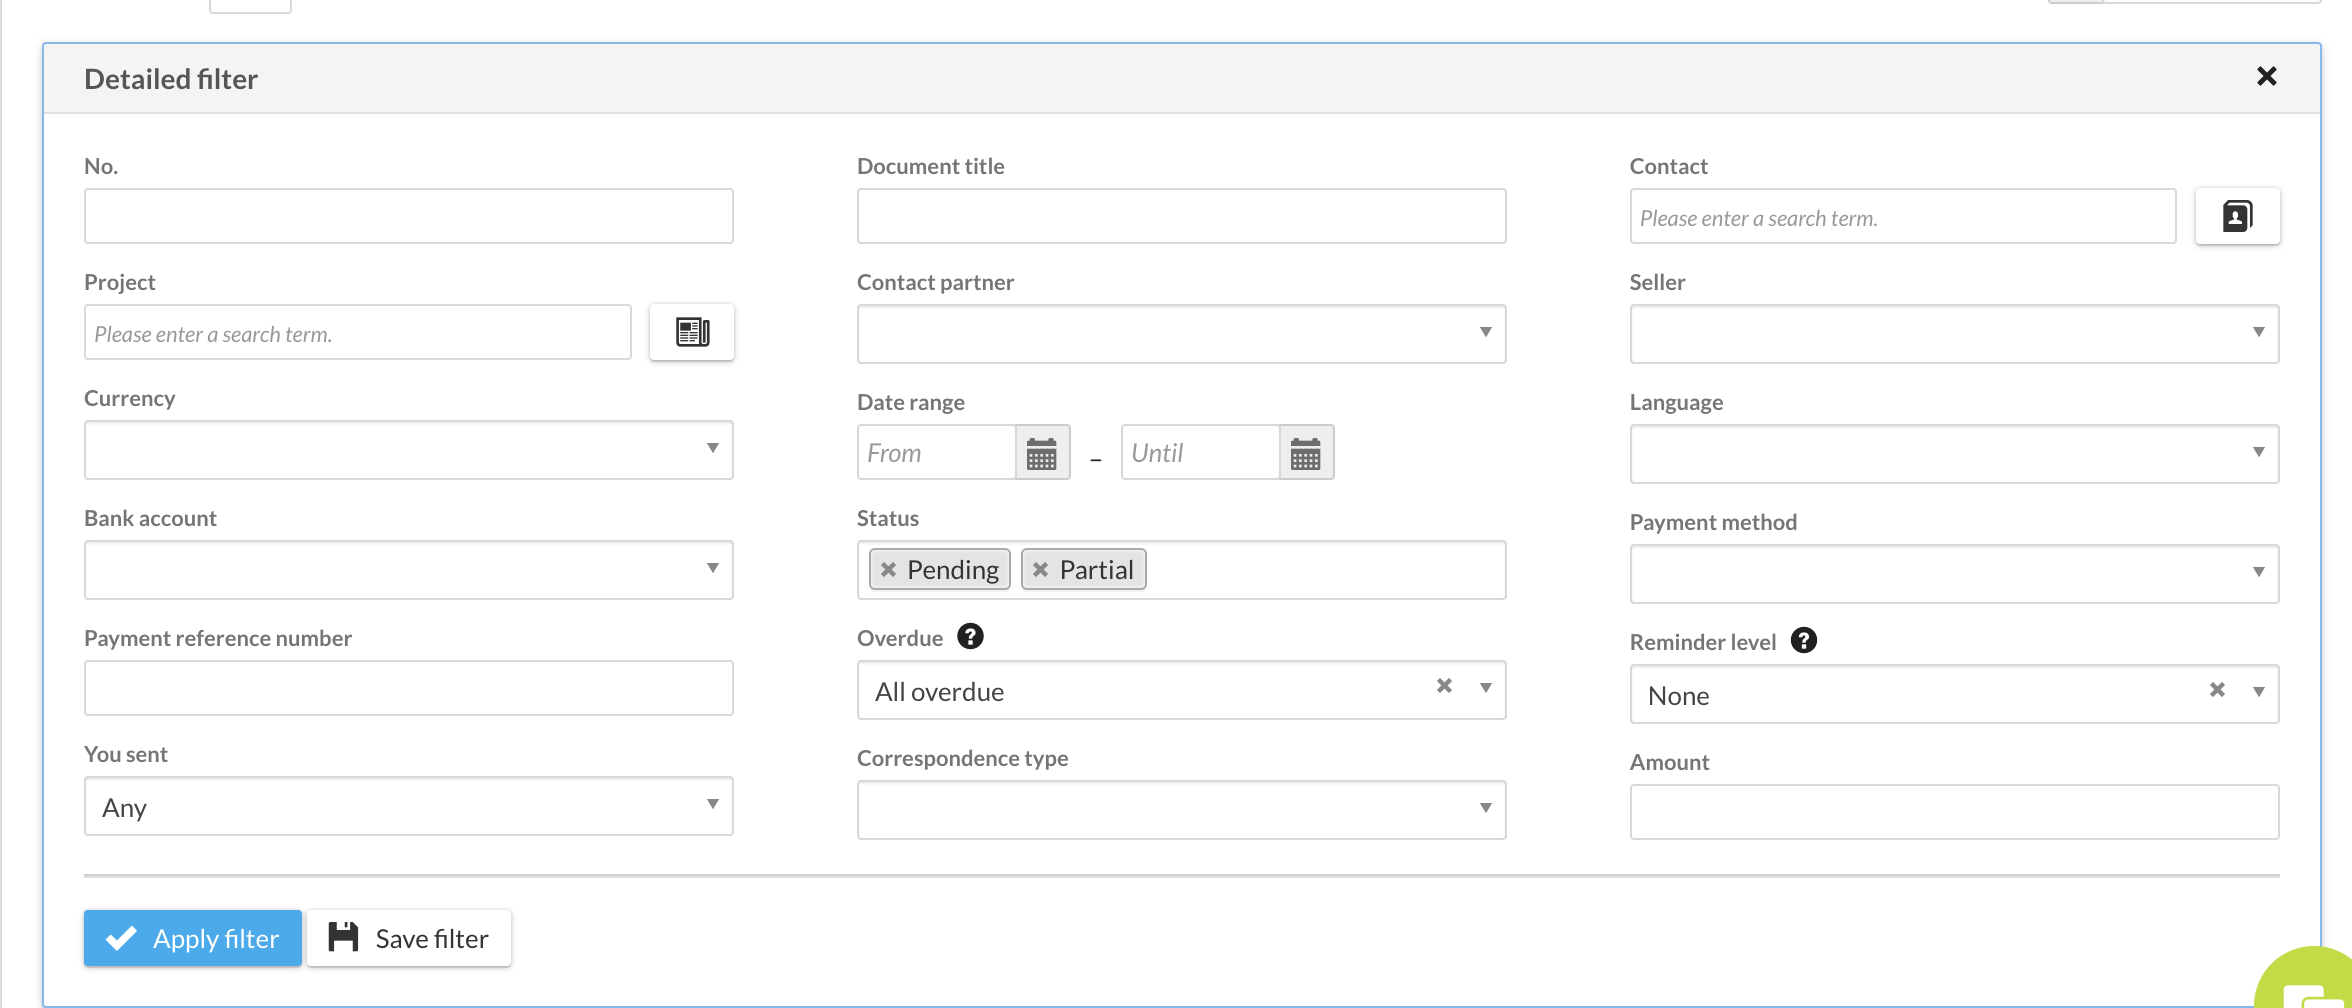Click the Save filter button
This screenshot has width=2352, height=1008.
[x=409, y=938]
